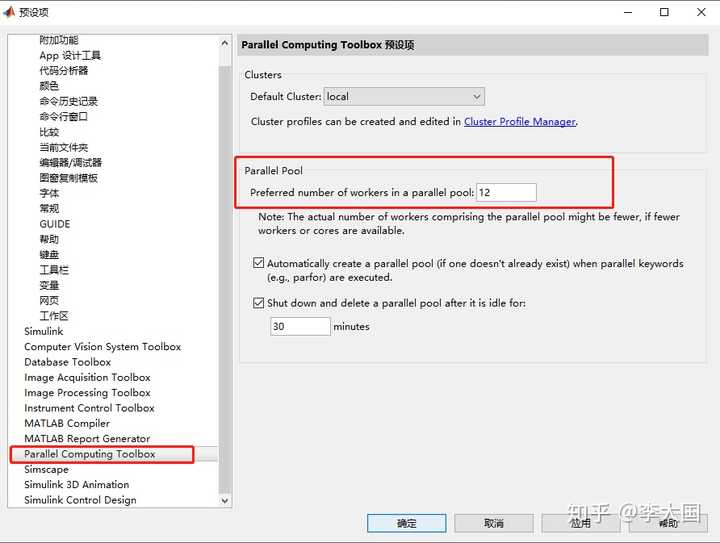Select Simulink in the tree
720x543 pixels.
[44, 331]
